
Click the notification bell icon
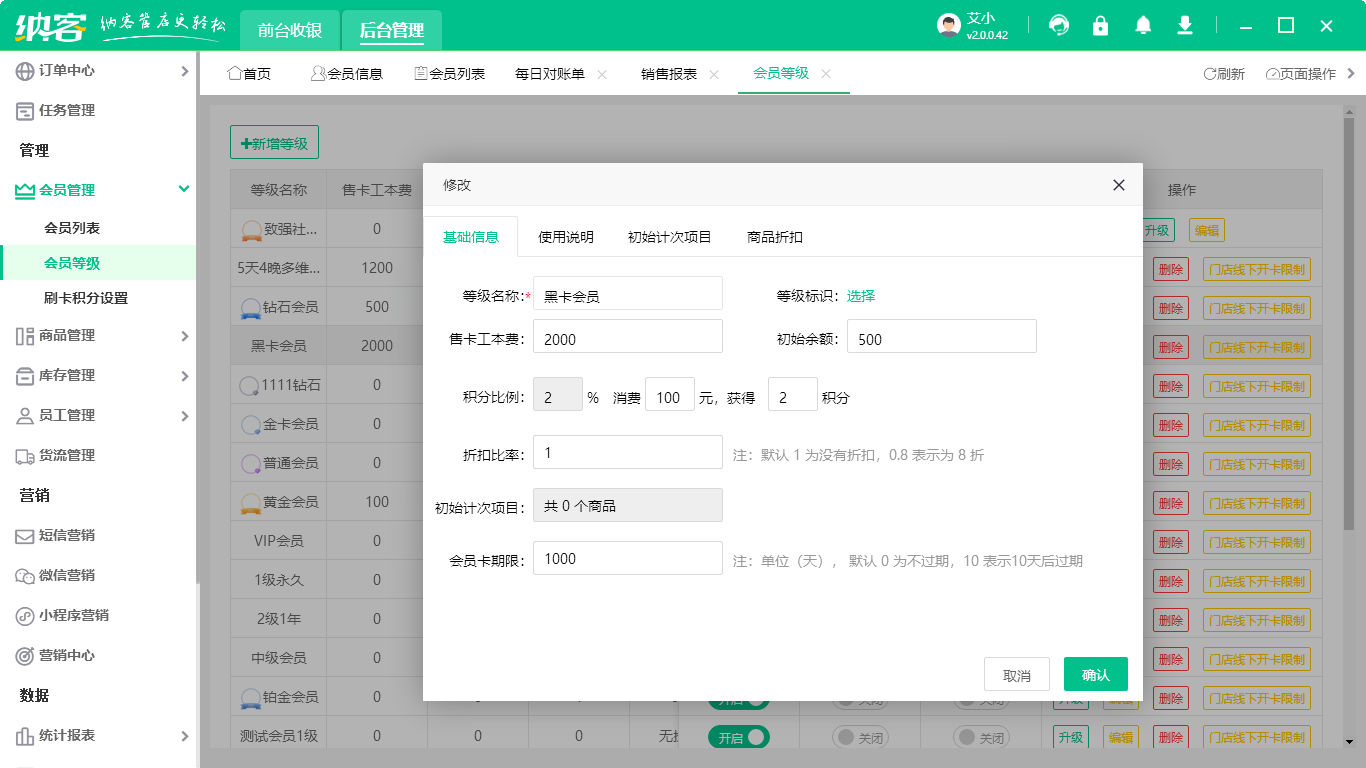click(1143, 25)
